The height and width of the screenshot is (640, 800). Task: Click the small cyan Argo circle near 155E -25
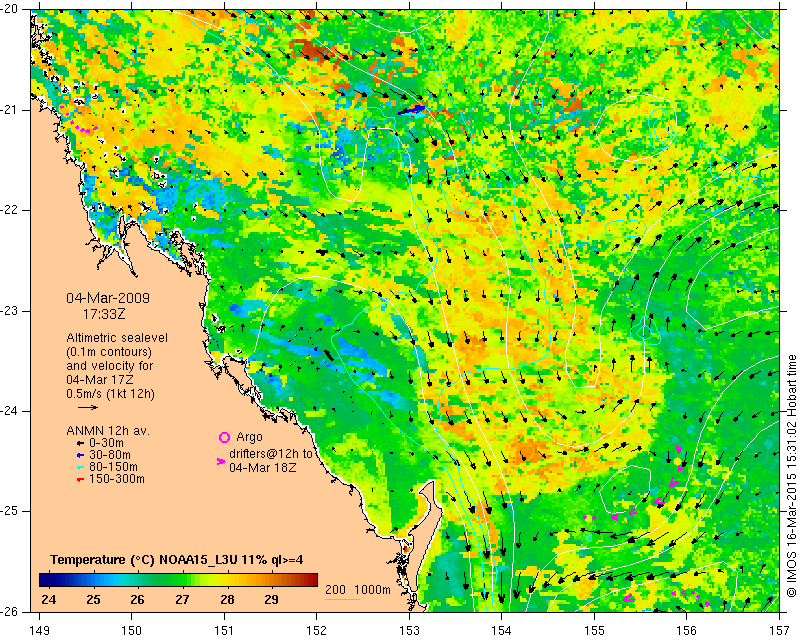593,526
